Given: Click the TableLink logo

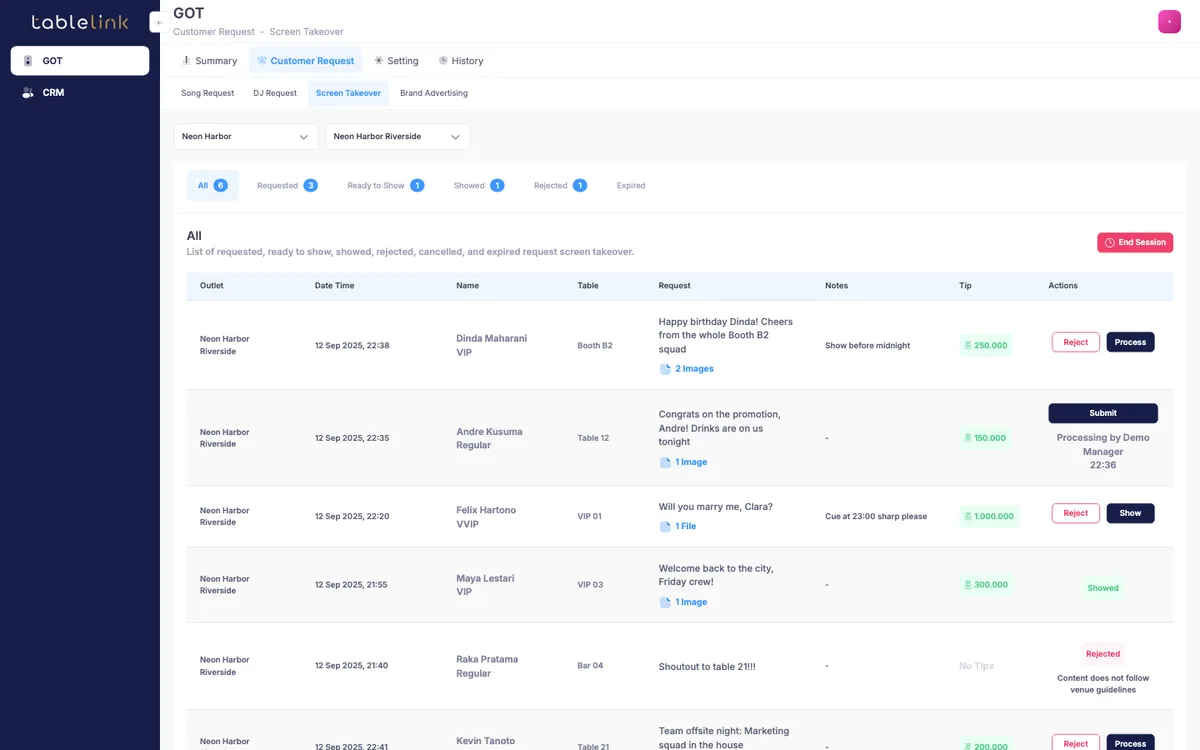Looking at the screenshot, I should point(79,22).
